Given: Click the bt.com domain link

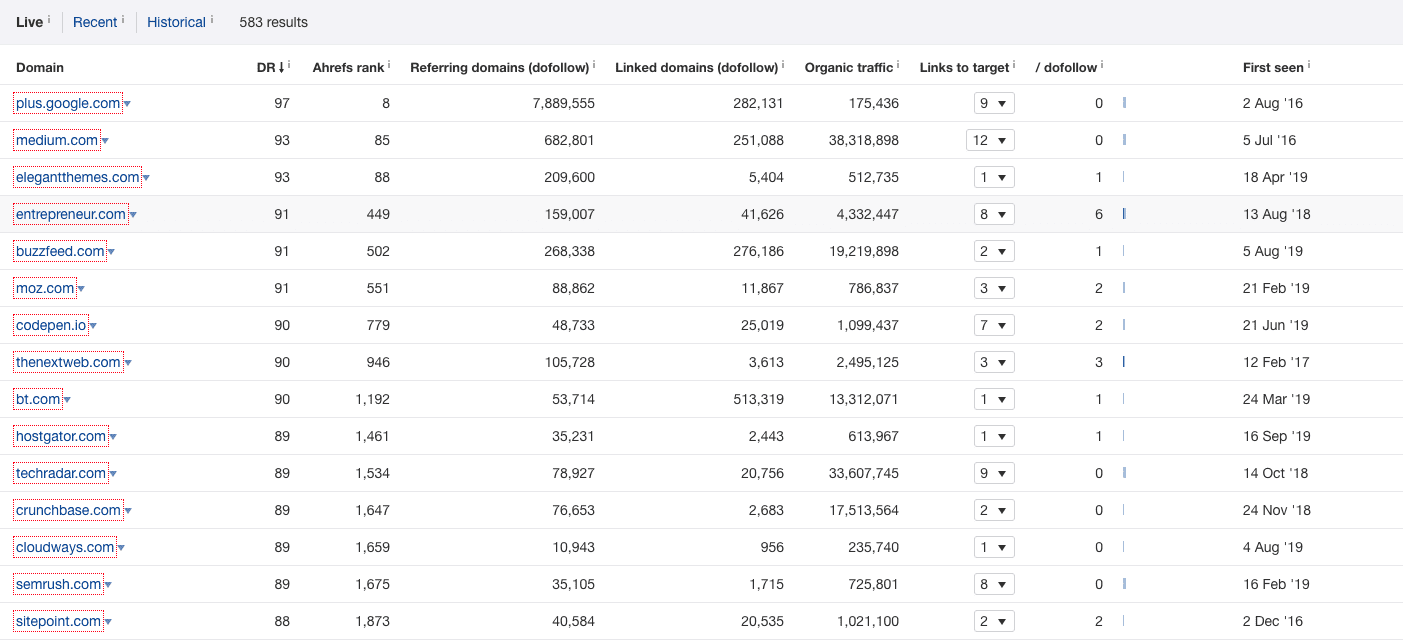Looking at the screenshot, I should [38, 399].
